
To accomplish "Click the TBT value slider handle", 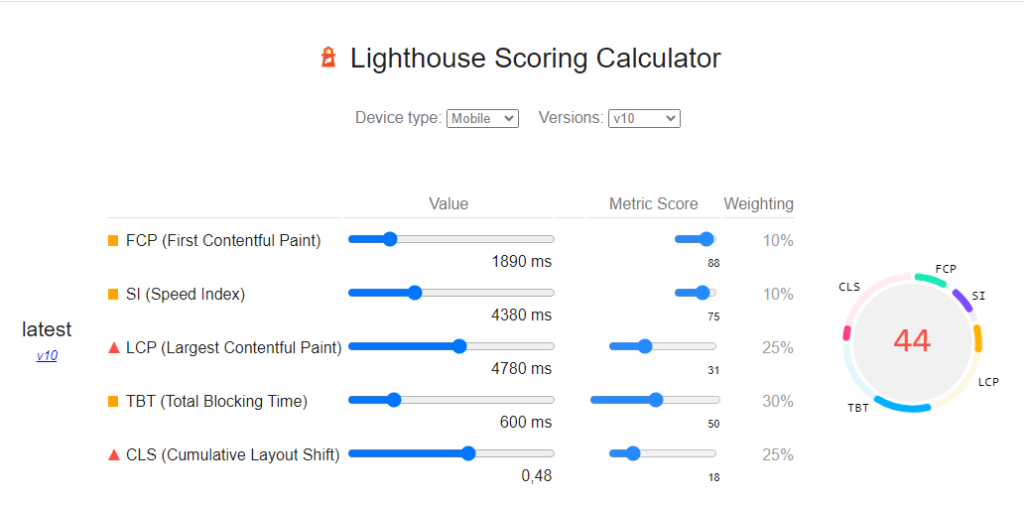I will tap(393, 400).
